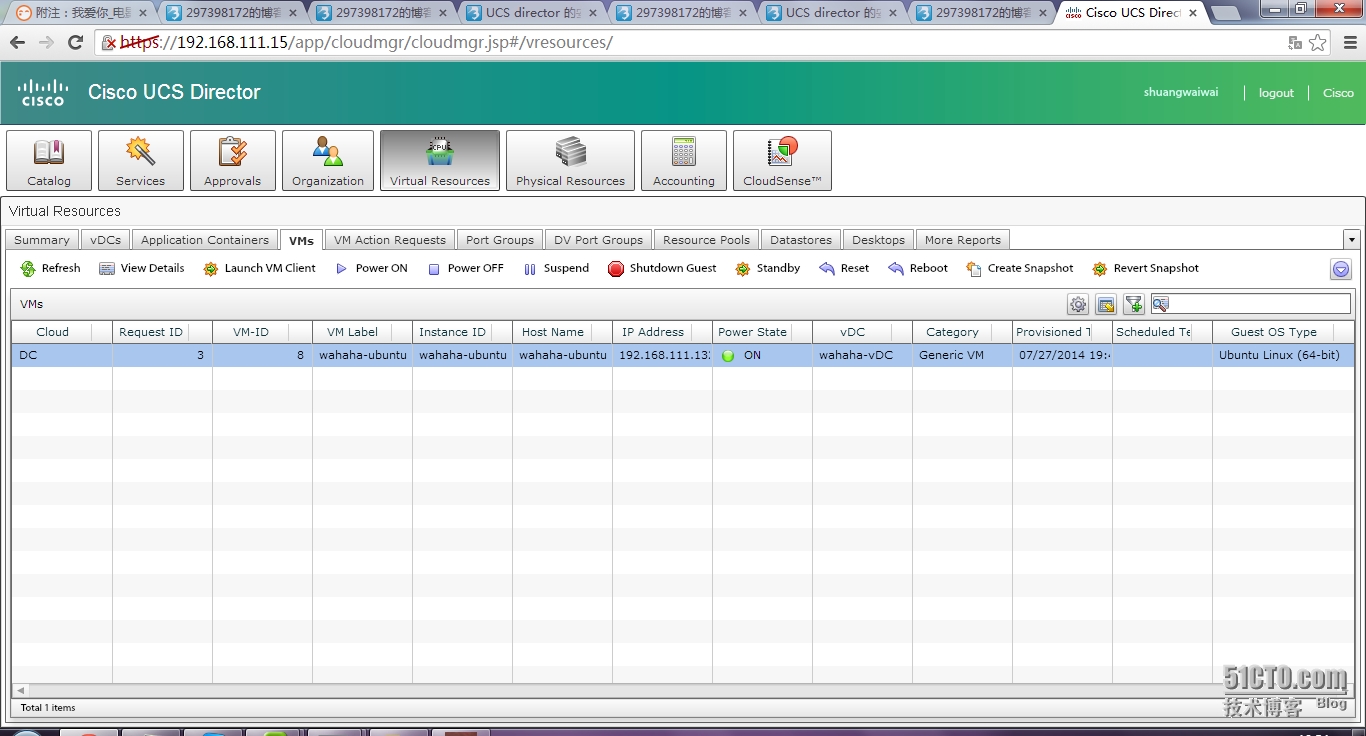Screen dimensions: 1366x736
Task: Open the Accounting section
Action: click(x=684, y=160)
